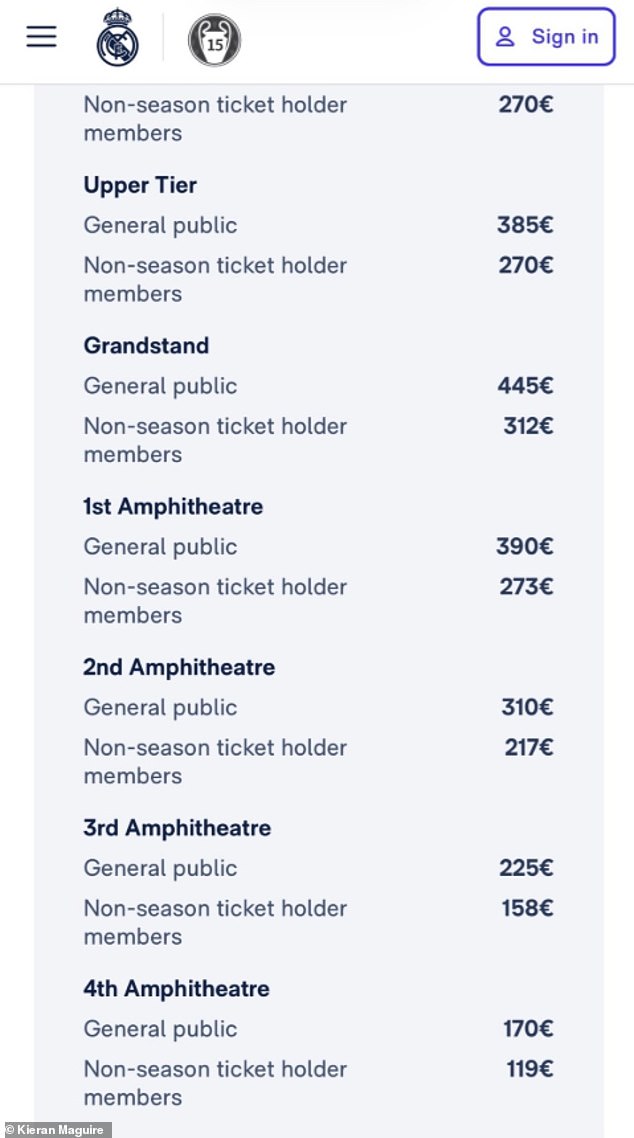The image size is (634, 1138).
Task: Select the 119€ 4th Amphitheatre members price
Action: coord(529,1069)
